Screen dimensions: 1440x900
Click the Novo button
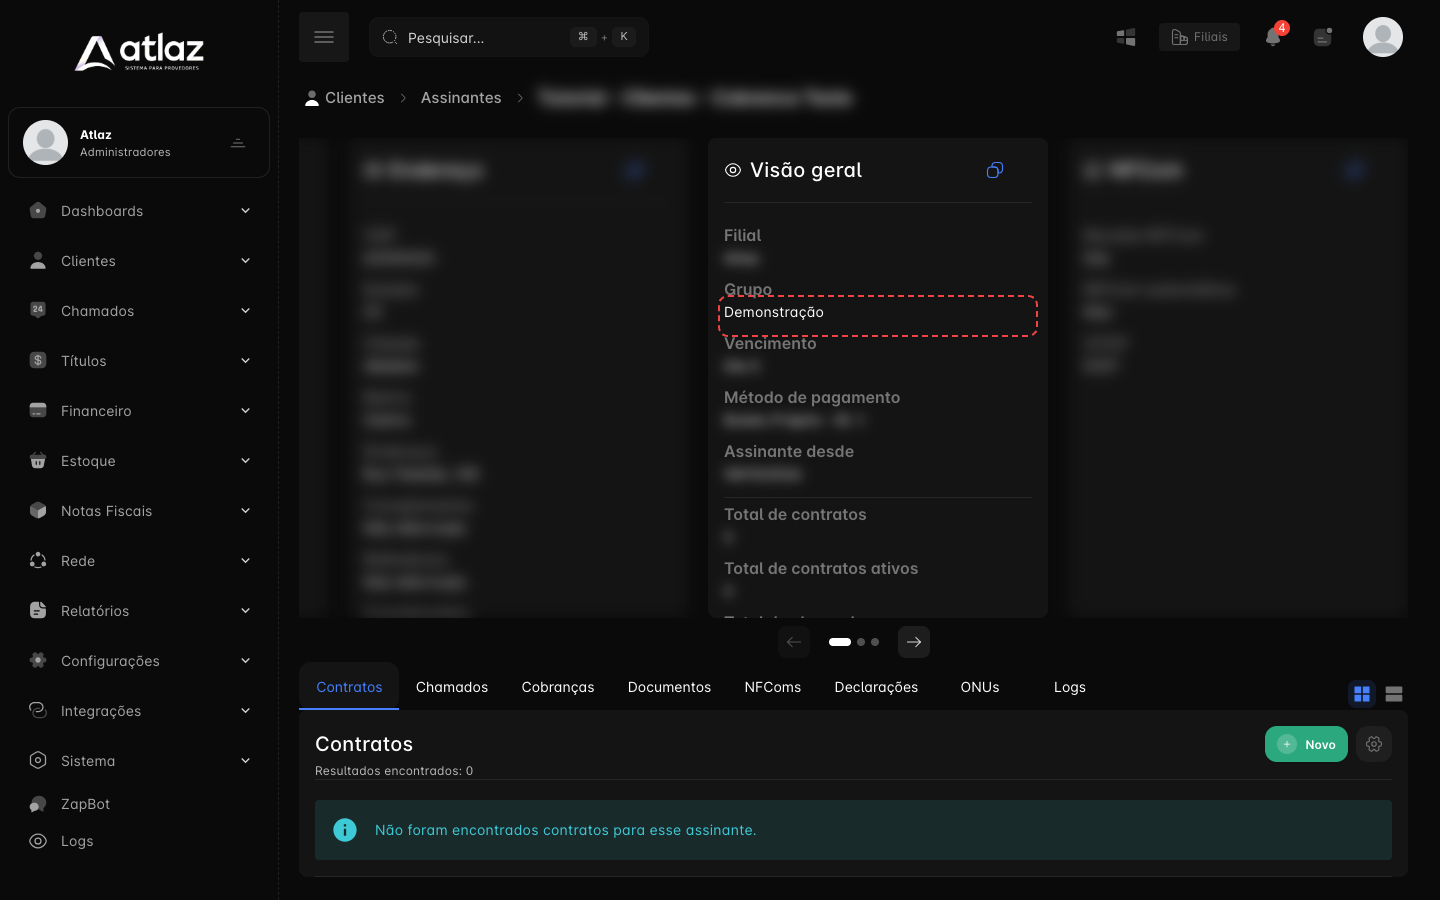tap(1306, 744)
